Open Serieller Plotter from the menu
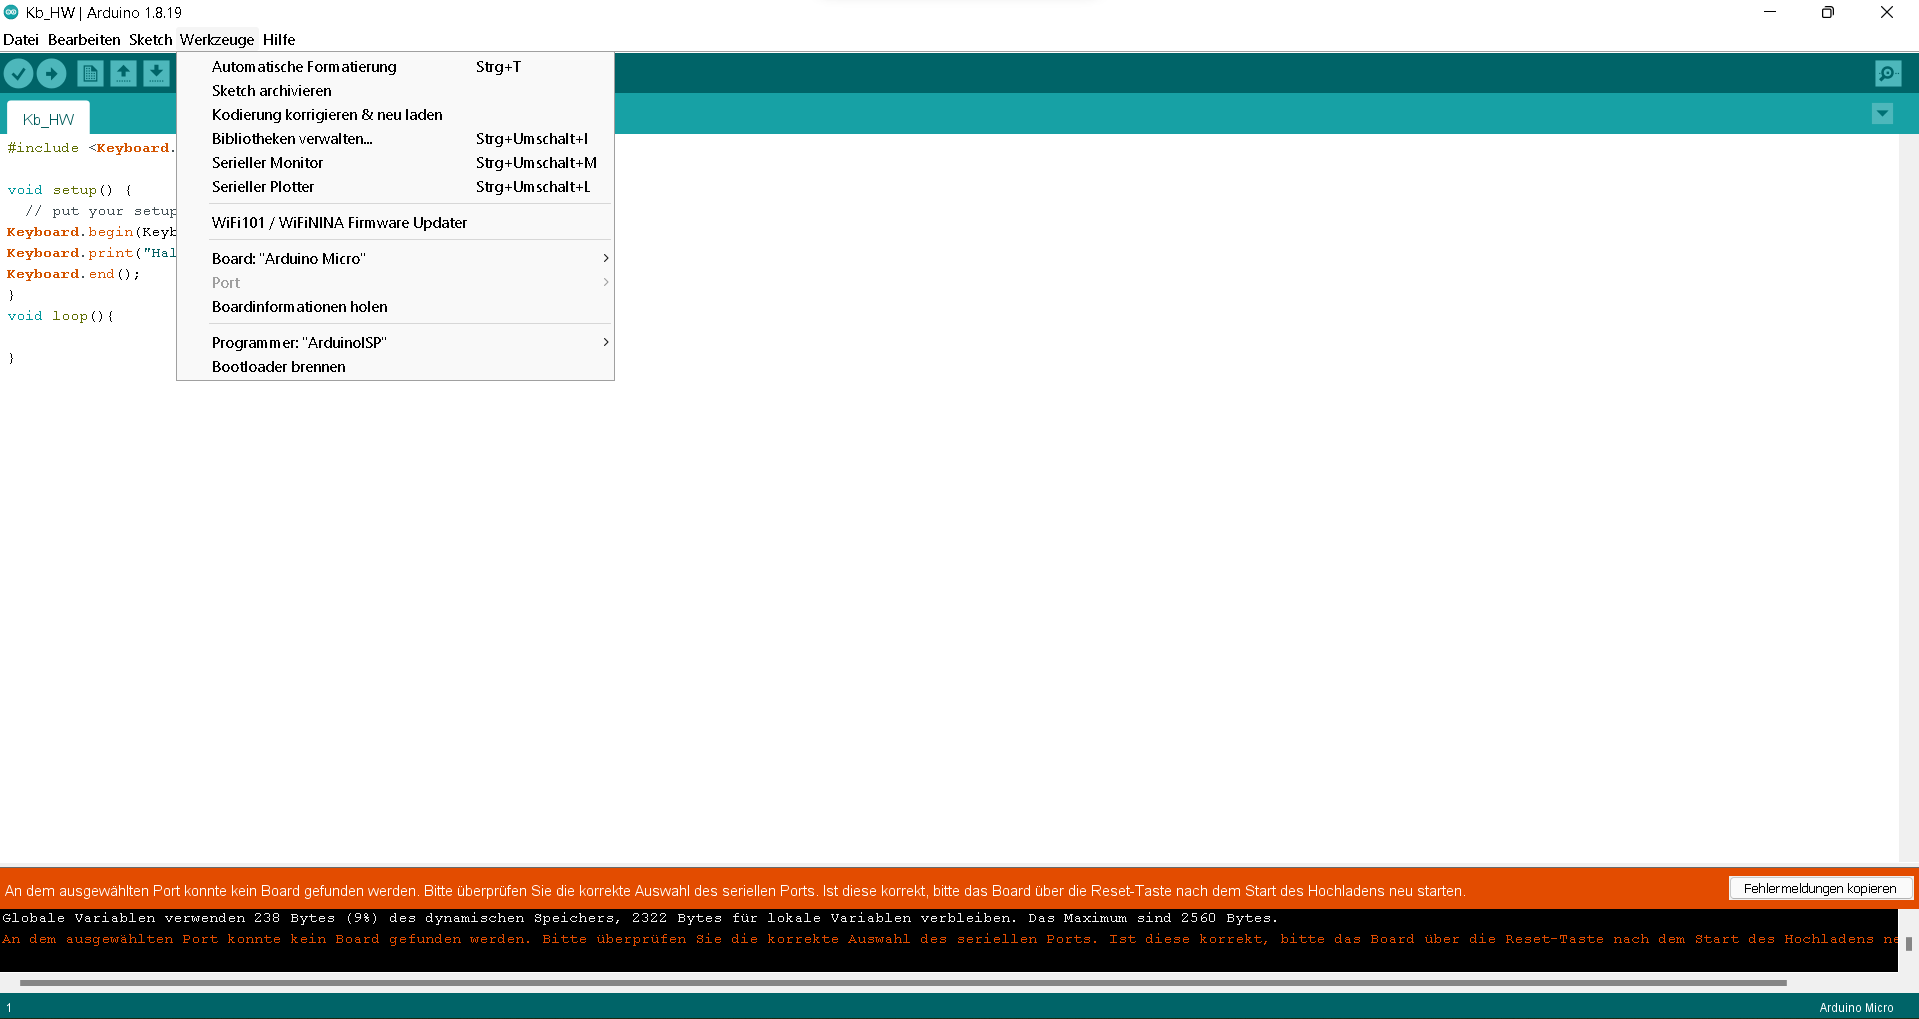Screen dimensions: 1919x1019 pos(263,187)
